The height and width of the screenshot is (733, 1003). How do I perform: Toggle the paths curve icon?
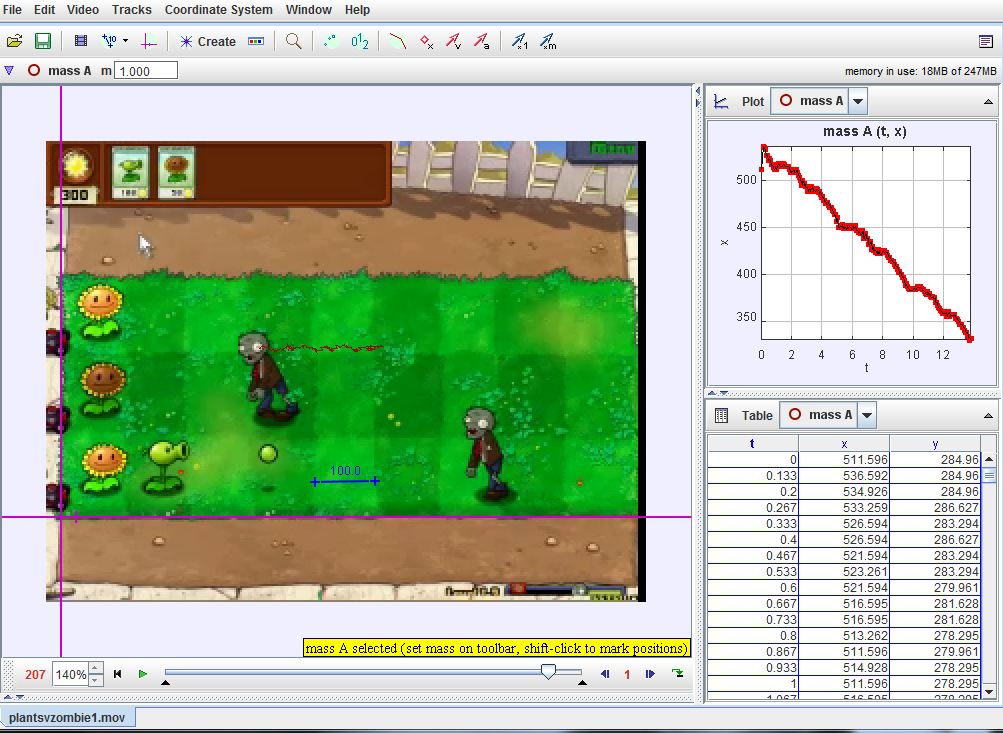pyautogui.click(x=398, y=42)
